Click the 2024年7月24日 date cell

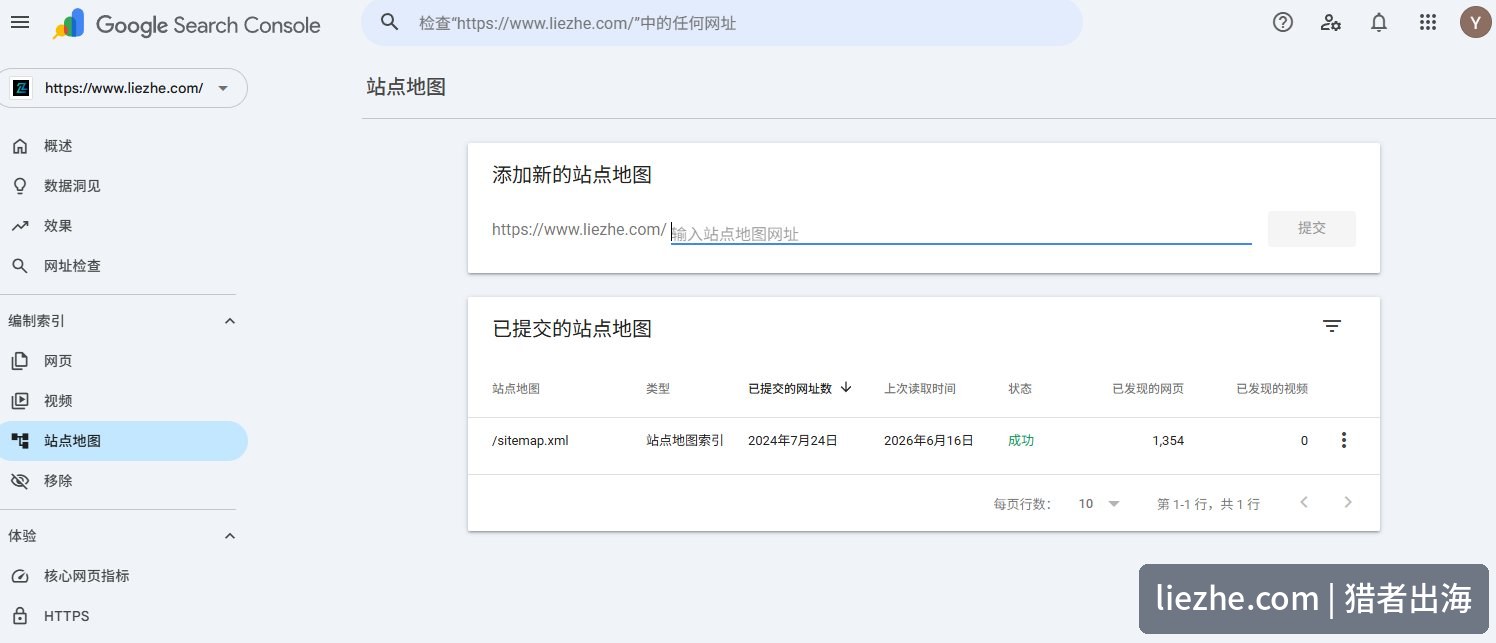pyautogui.click(x=793, y=440)
